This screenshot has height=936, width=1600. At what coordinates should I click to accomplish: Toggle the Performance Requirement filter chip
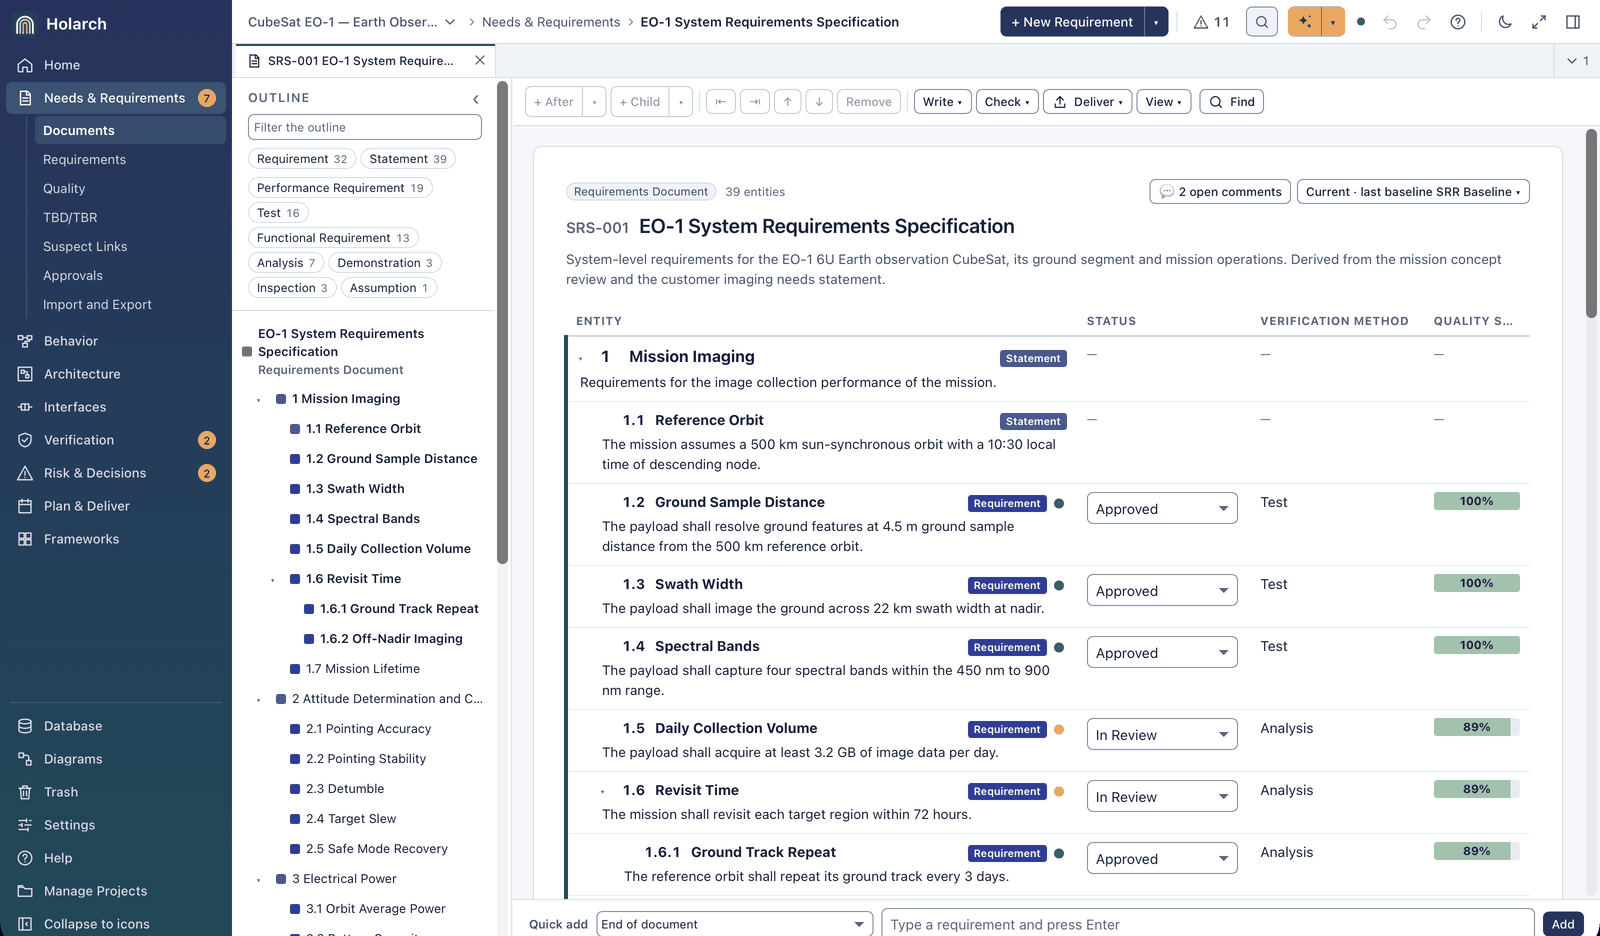(340, 188)
